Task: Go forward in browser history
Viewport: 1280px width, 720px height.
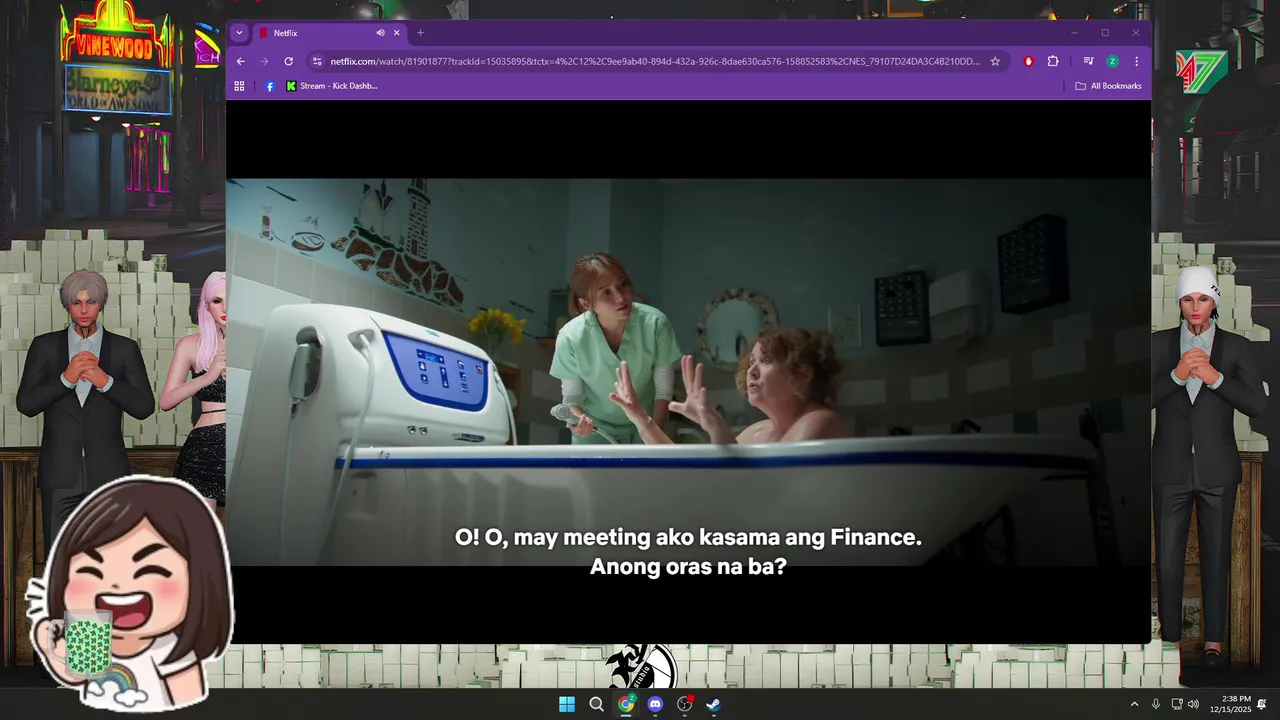Action: (x=264, y=61)
